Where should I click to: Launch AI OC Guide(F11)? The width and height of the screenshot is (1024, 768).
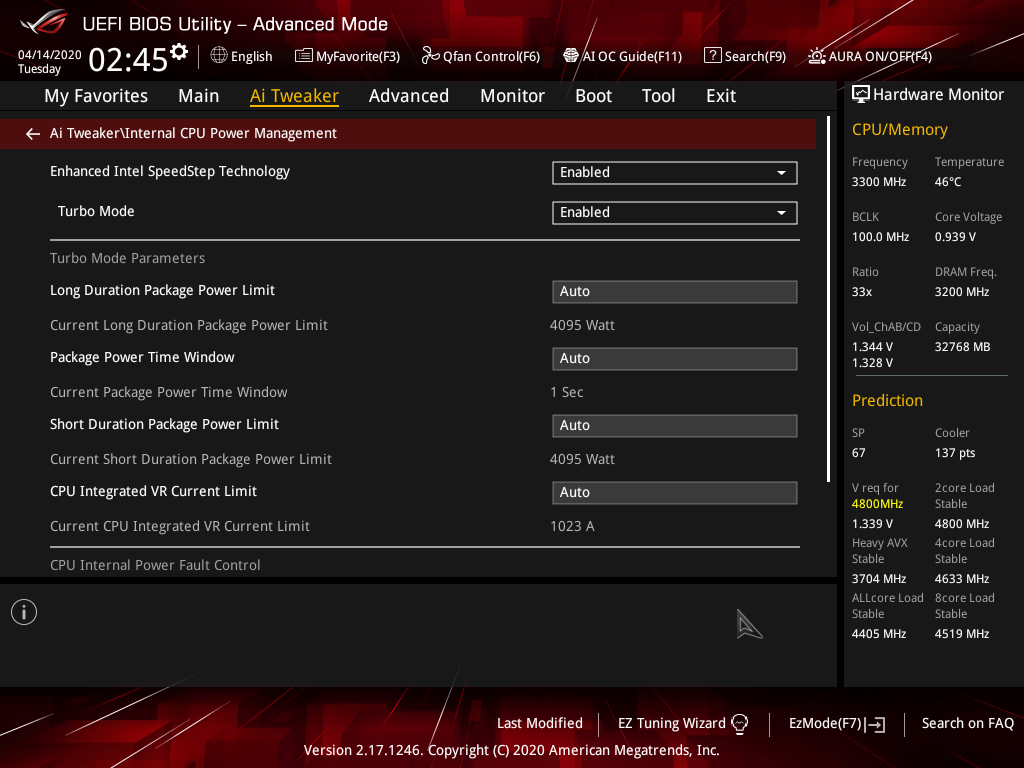click(622, 56)
